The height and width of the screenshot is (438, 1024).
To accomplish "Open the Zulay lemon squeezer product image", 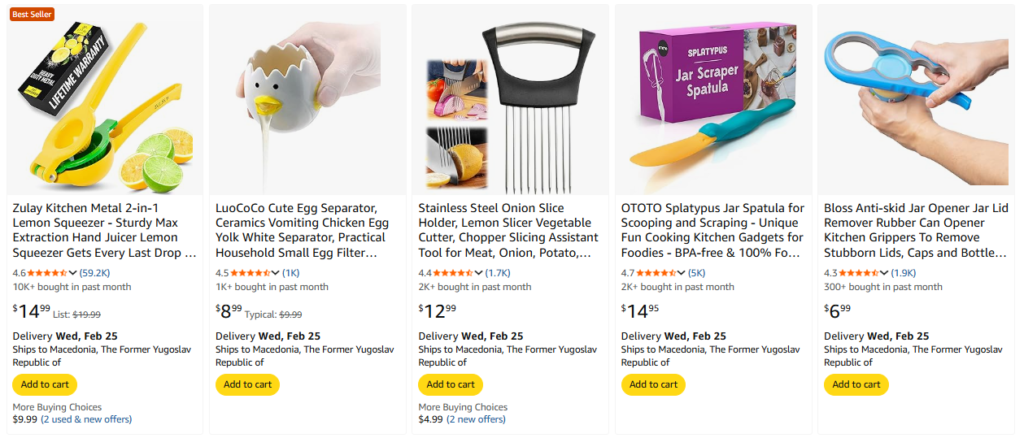I will [104, 100].
